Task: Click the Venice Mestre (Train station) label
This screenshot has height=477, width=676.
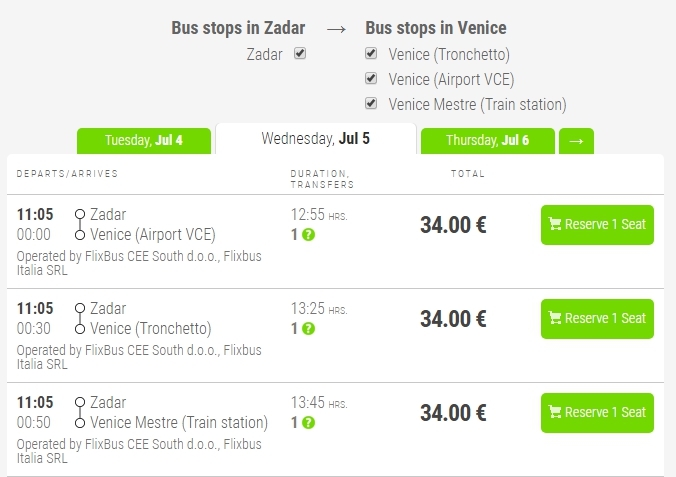Action: pyautogui.click(x=477, y=104)
